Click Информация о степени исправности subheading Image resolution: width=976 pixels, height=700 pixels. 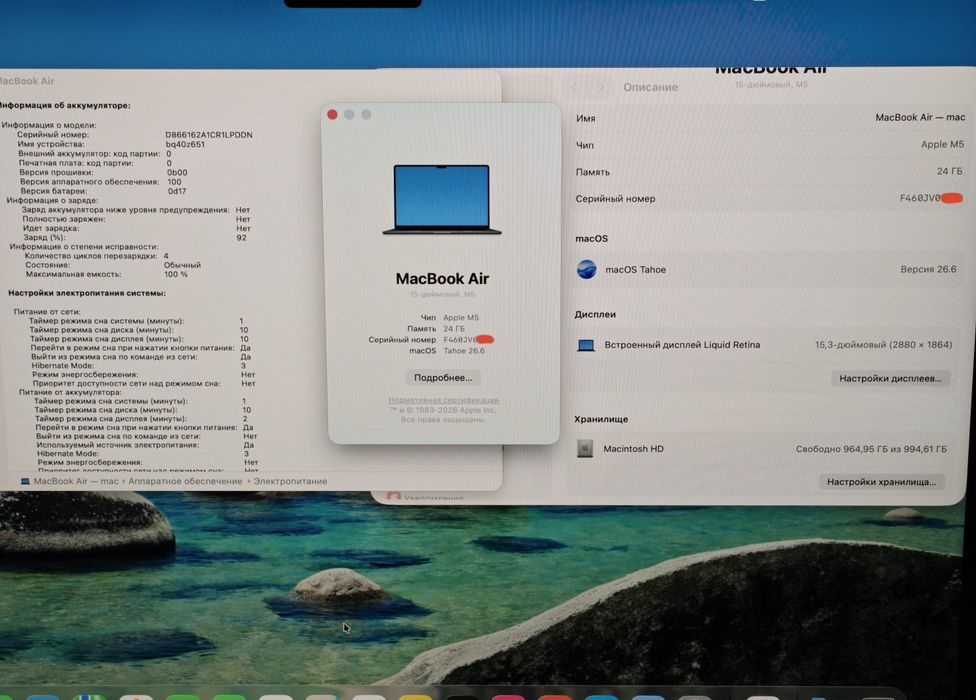[x=84, y=246]
